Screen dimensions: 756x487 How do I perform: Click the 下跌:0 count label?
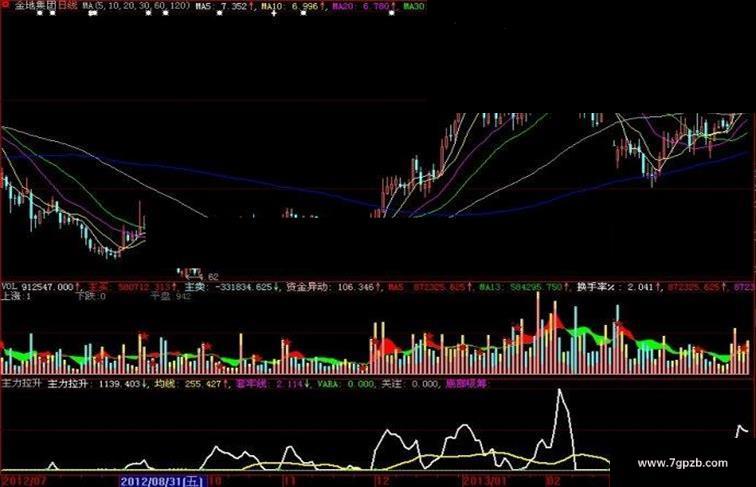tap(91, 296)
